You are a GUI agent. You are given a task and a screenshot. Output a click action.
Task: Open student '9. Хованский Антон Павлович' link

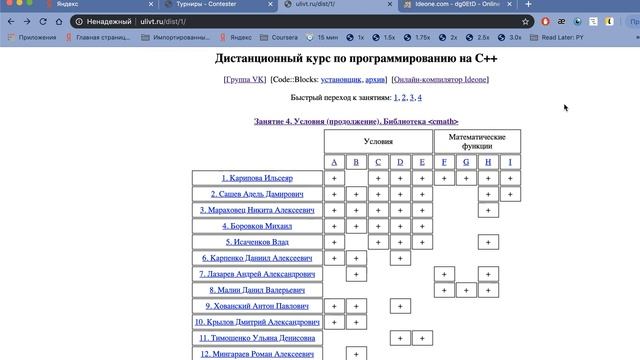tap(257, 306)
